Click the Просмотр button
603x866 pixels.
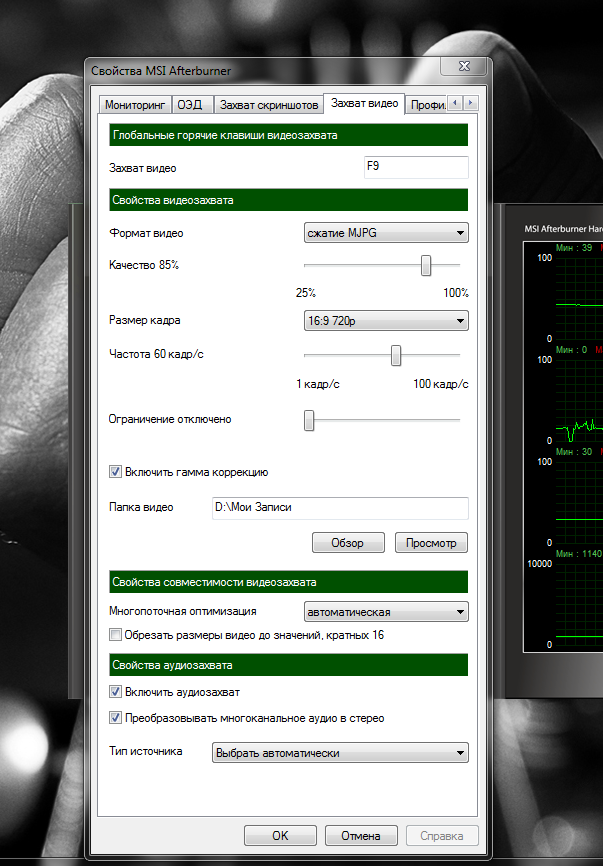(431, 542)
